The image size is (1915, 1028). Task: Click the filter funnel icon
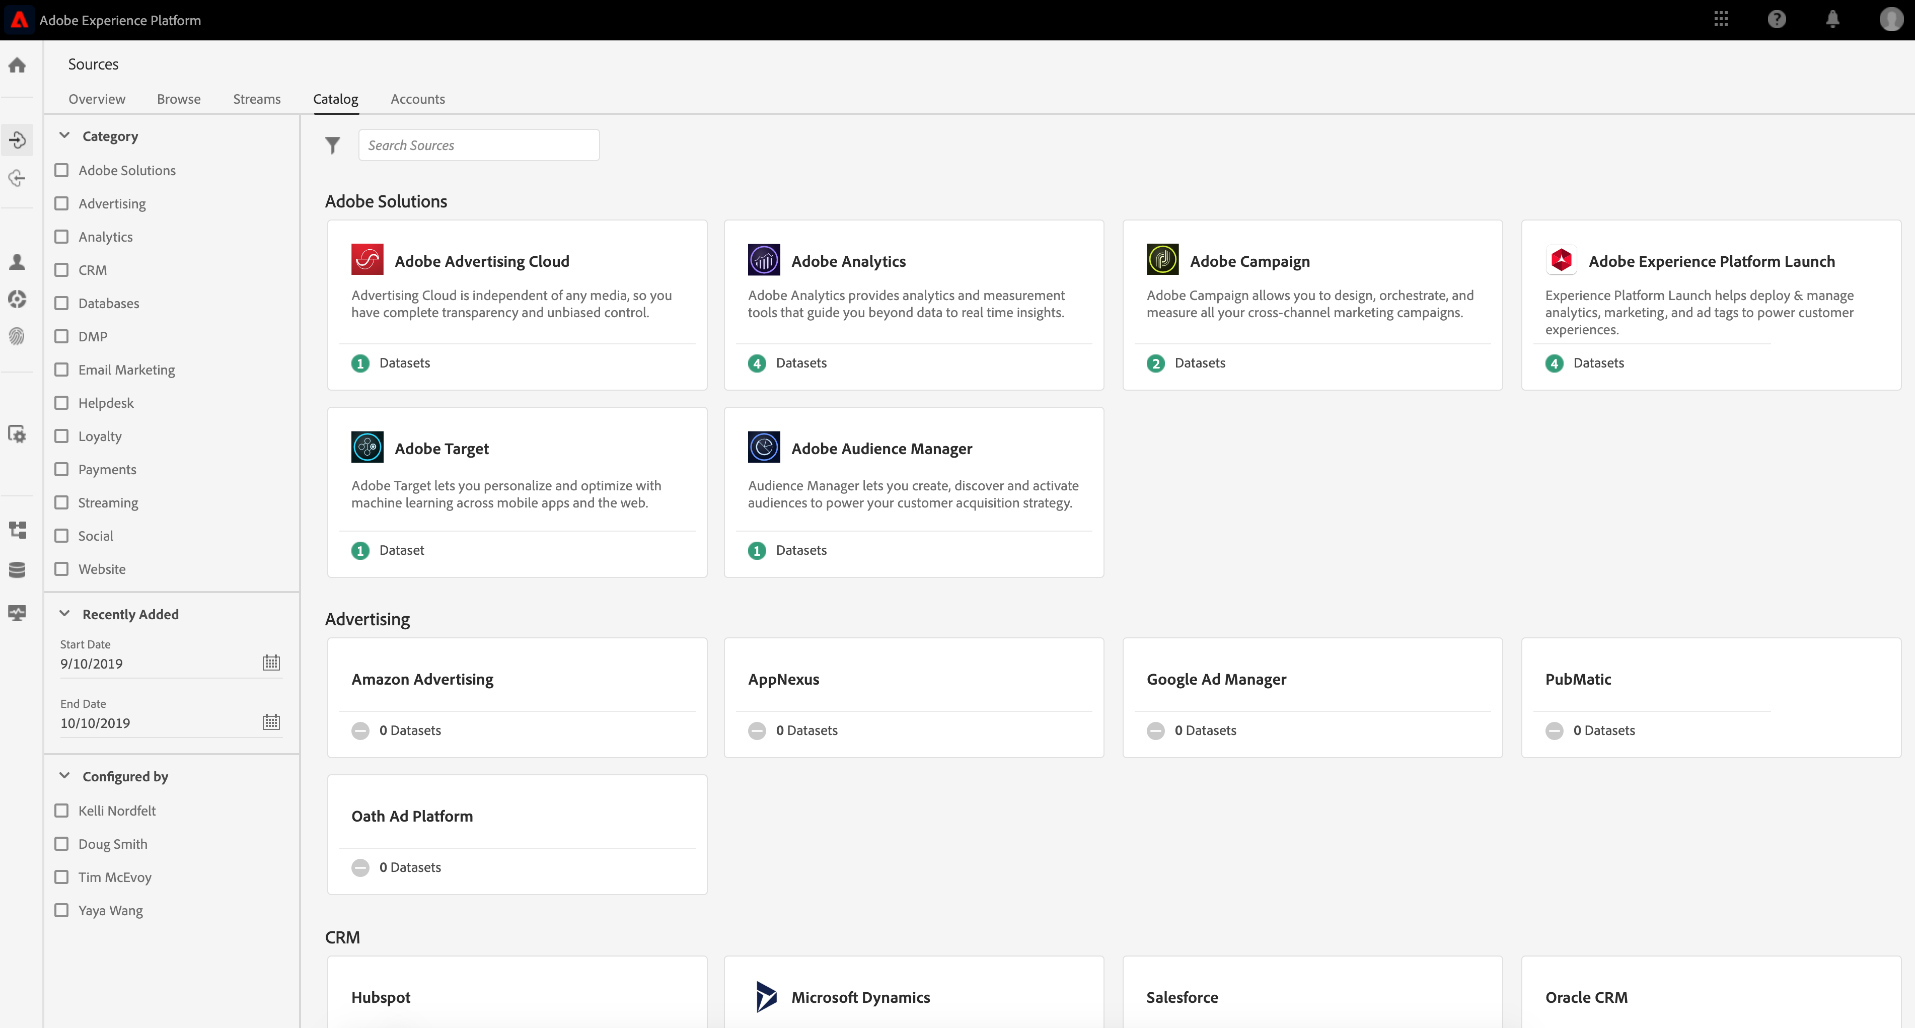pos(333,146)
